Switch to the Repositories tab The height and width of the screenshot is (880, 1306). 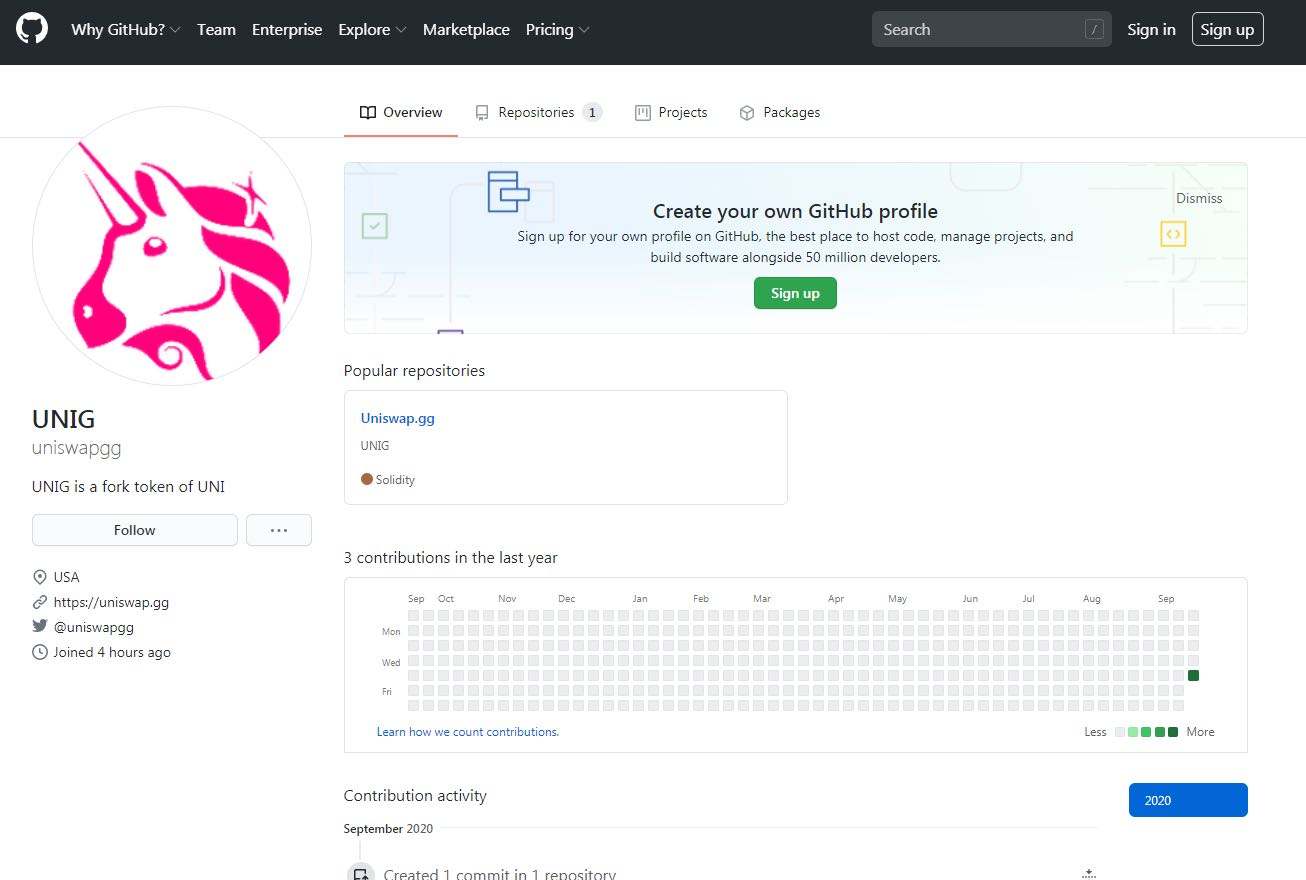538,112
